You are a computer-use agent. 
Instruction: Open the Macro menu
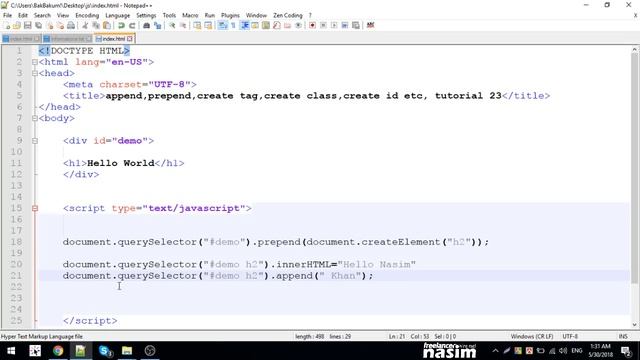pos(190,15)
